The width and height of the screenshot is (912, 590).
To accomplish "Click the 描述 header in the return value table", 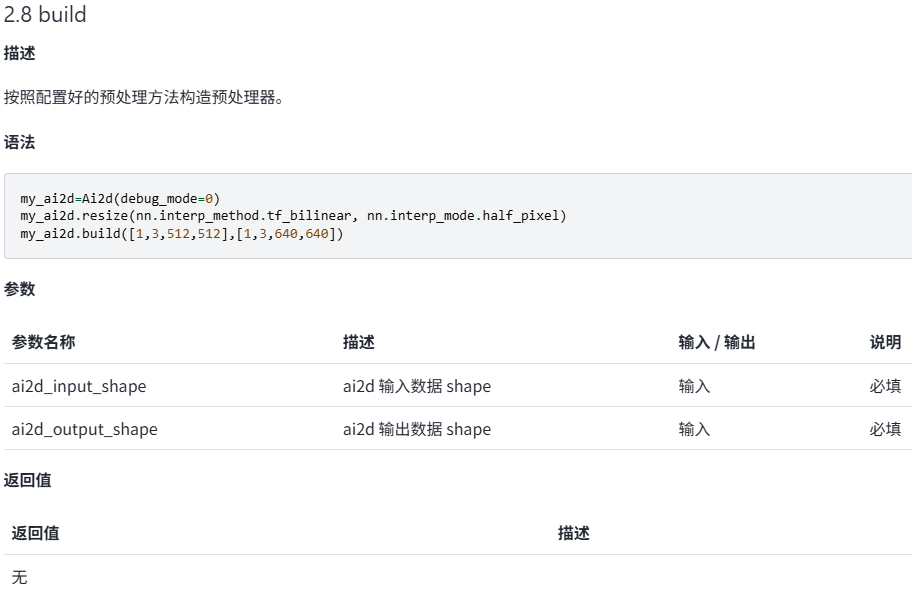I will point(573,533).
